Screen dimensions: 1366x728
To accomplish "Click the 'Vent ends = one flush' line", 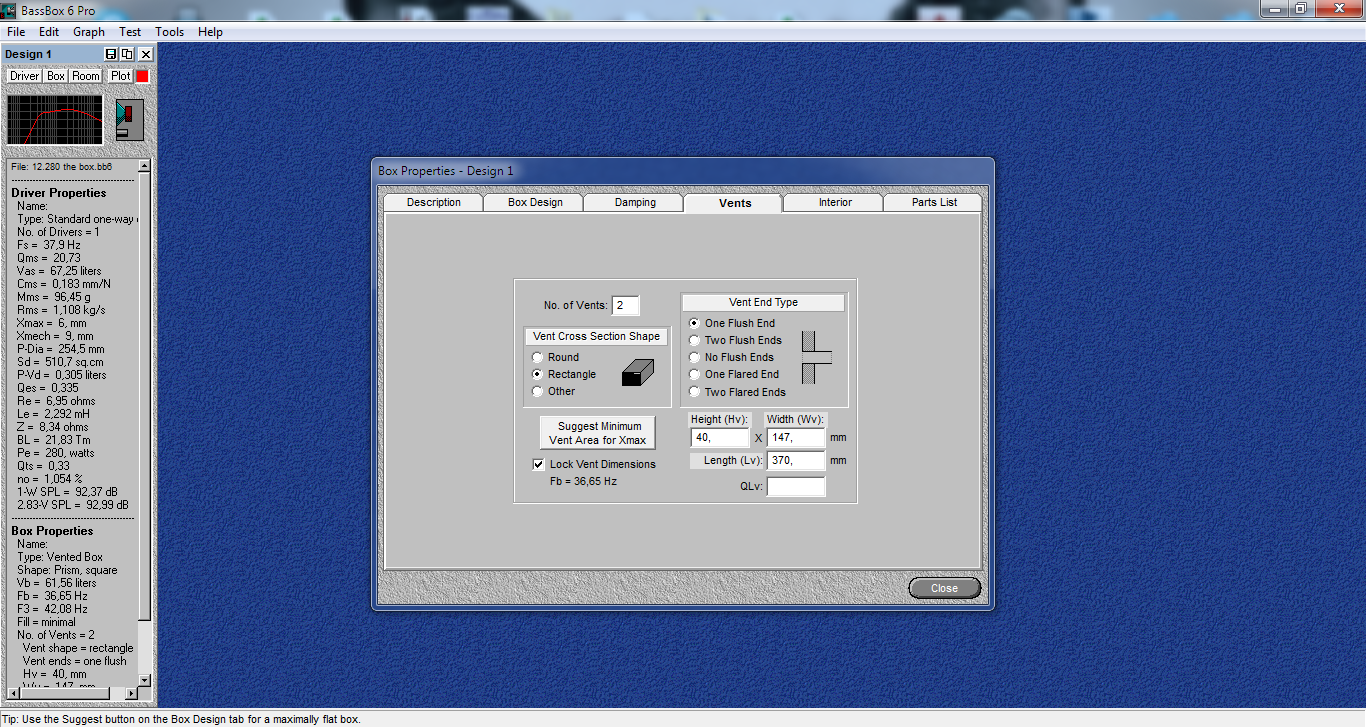I will (75, 661).
